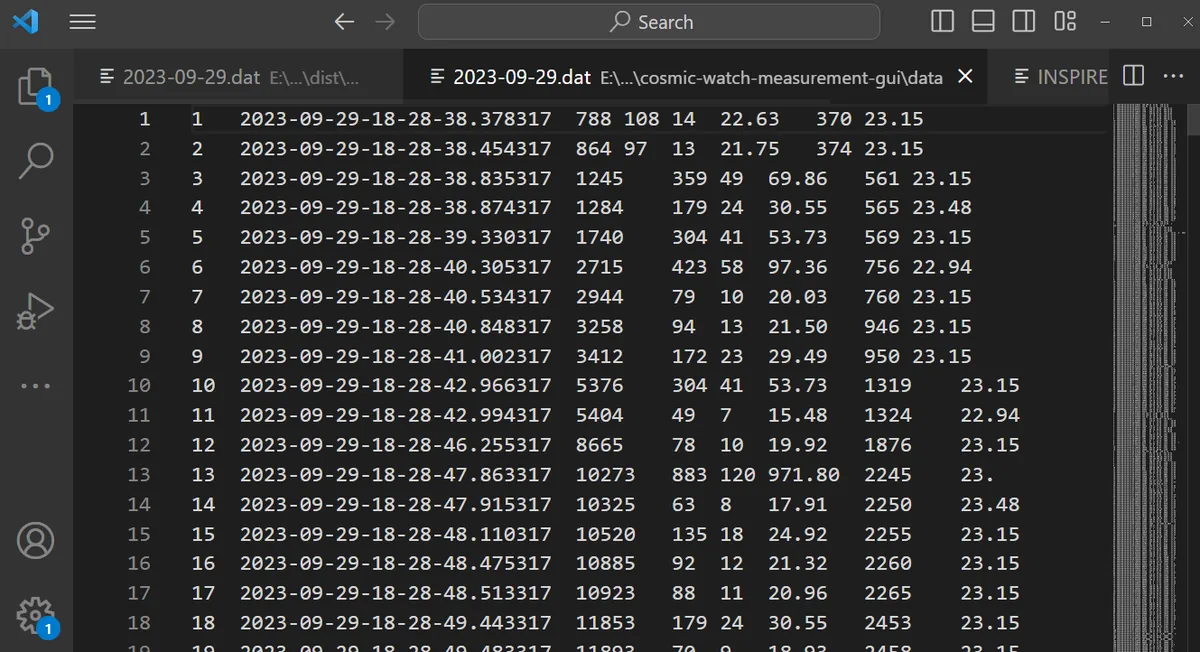Screen dimensions: 1200x652
Task: Open the hamburger application menu
Action: click(82, 22)
